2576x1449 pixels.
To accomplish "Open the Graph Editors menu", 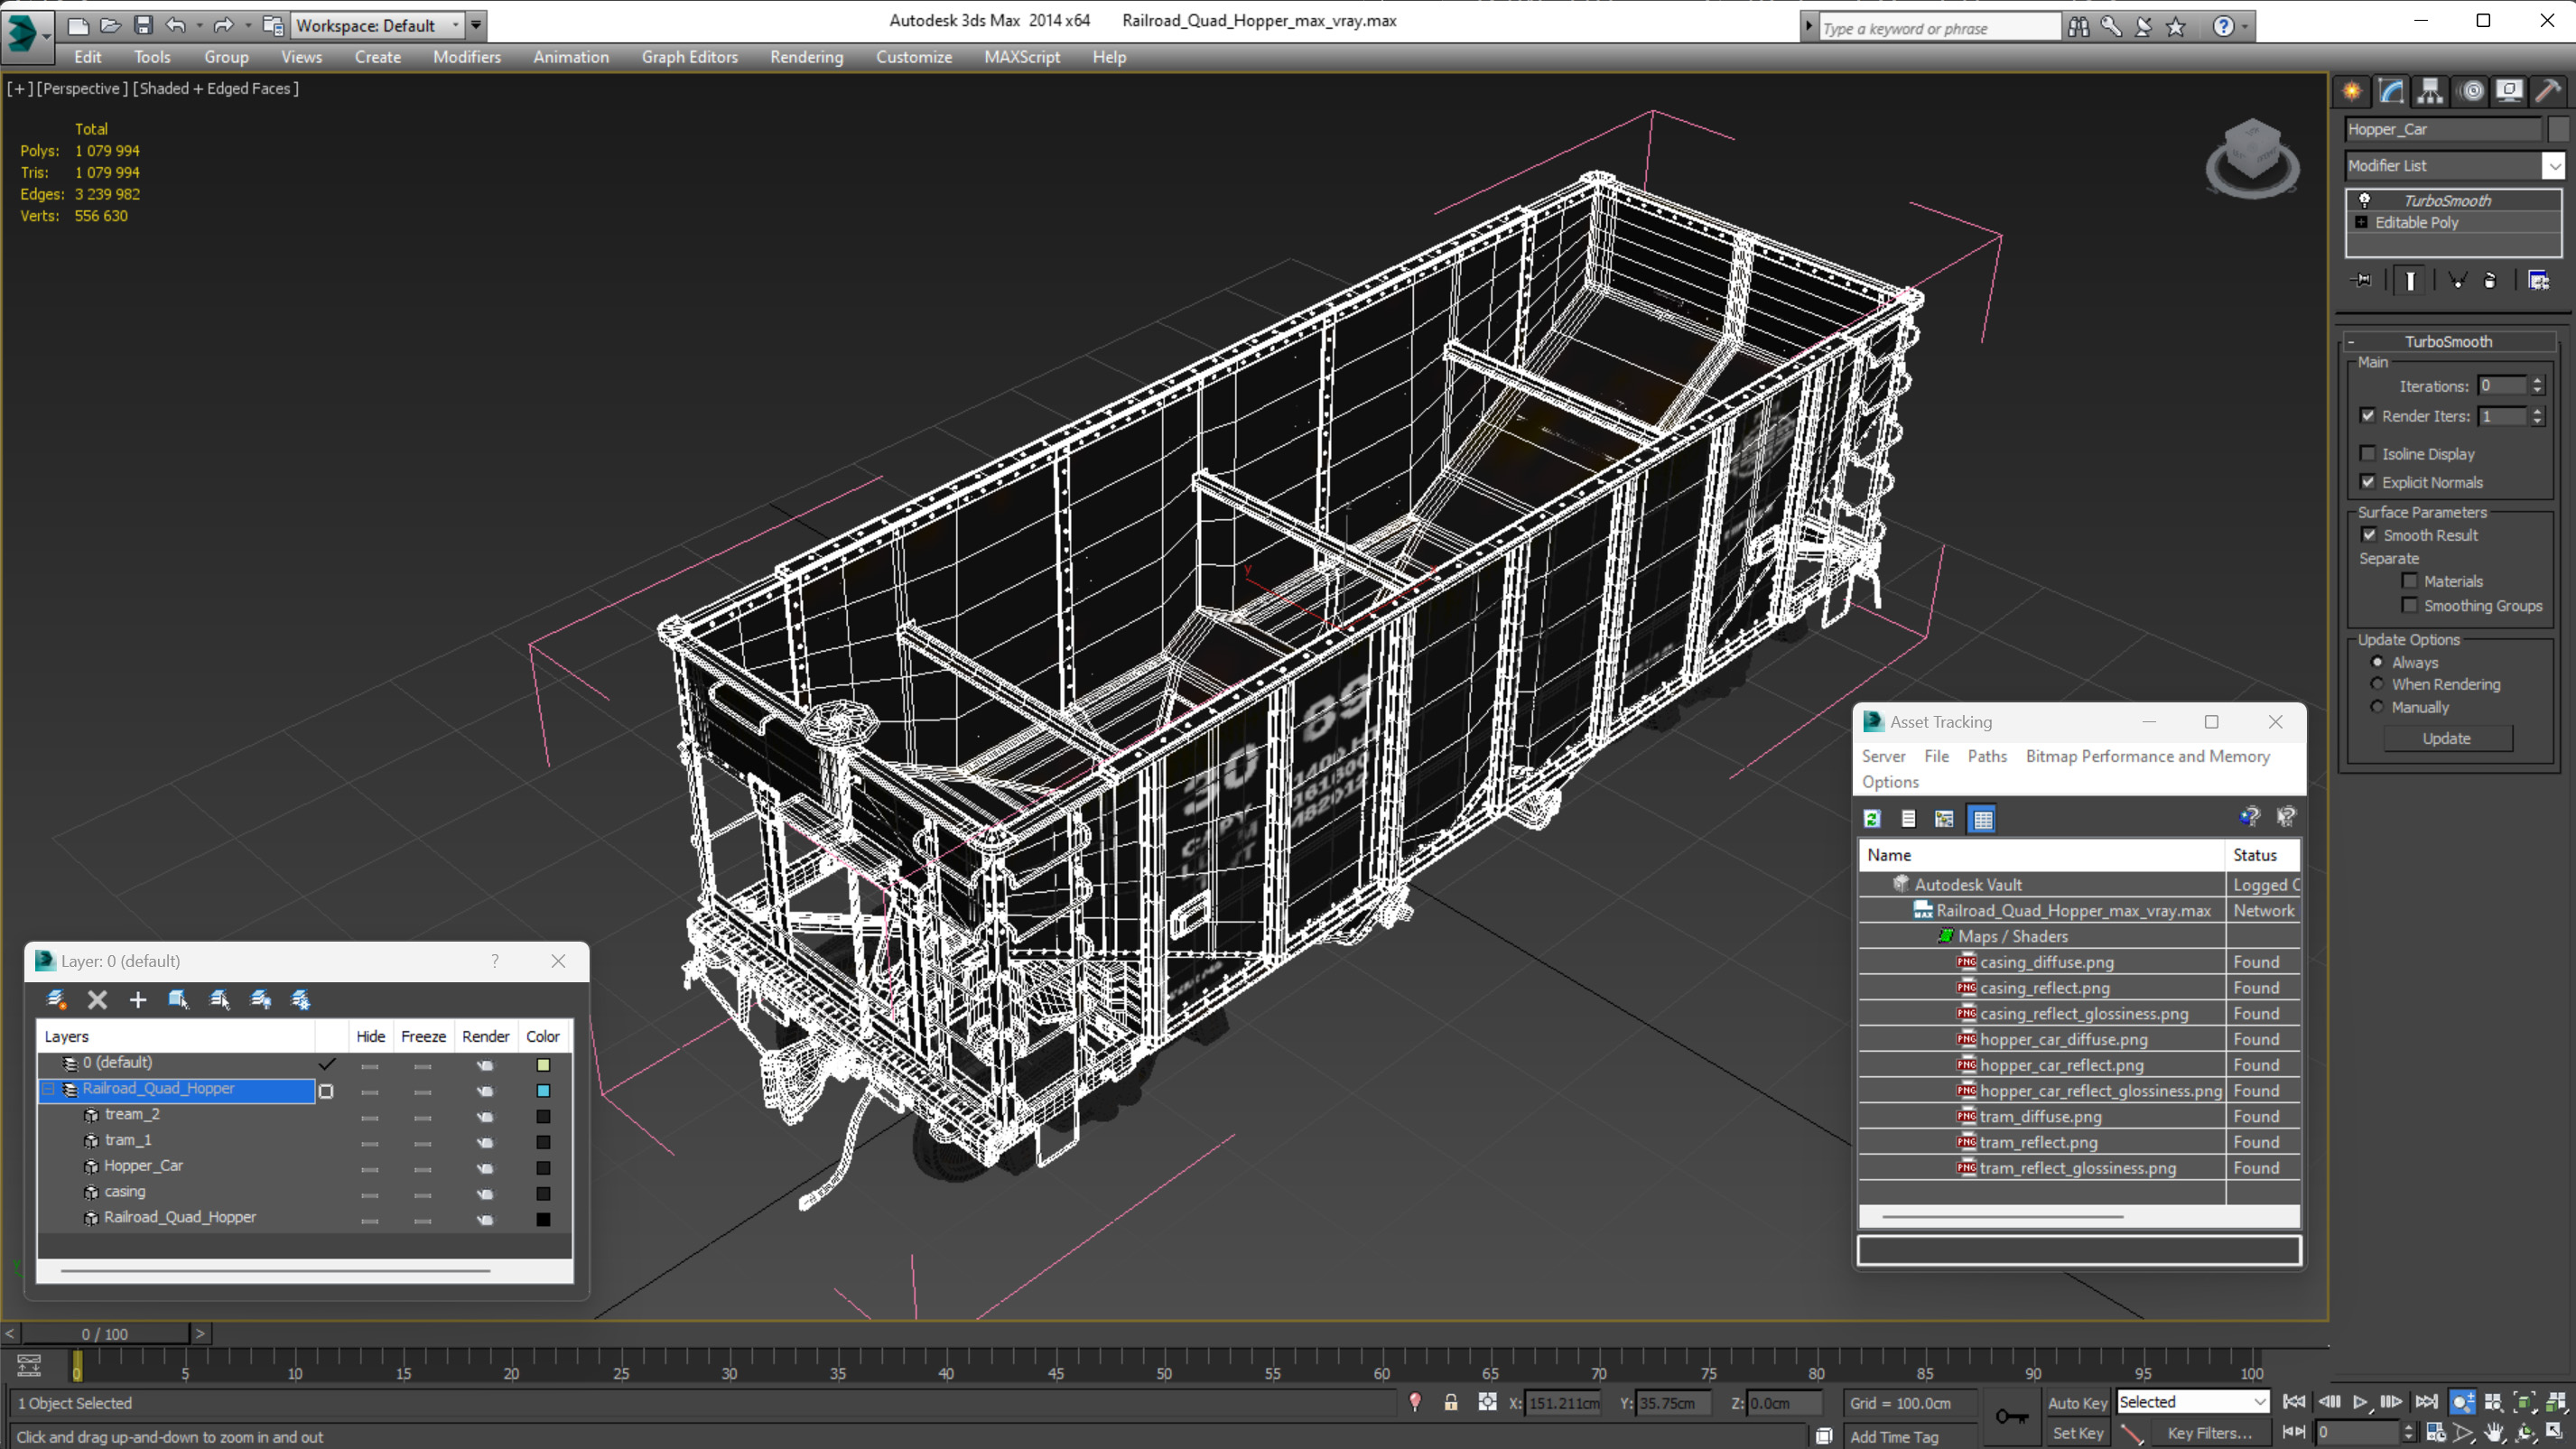I will click(689, 57).
